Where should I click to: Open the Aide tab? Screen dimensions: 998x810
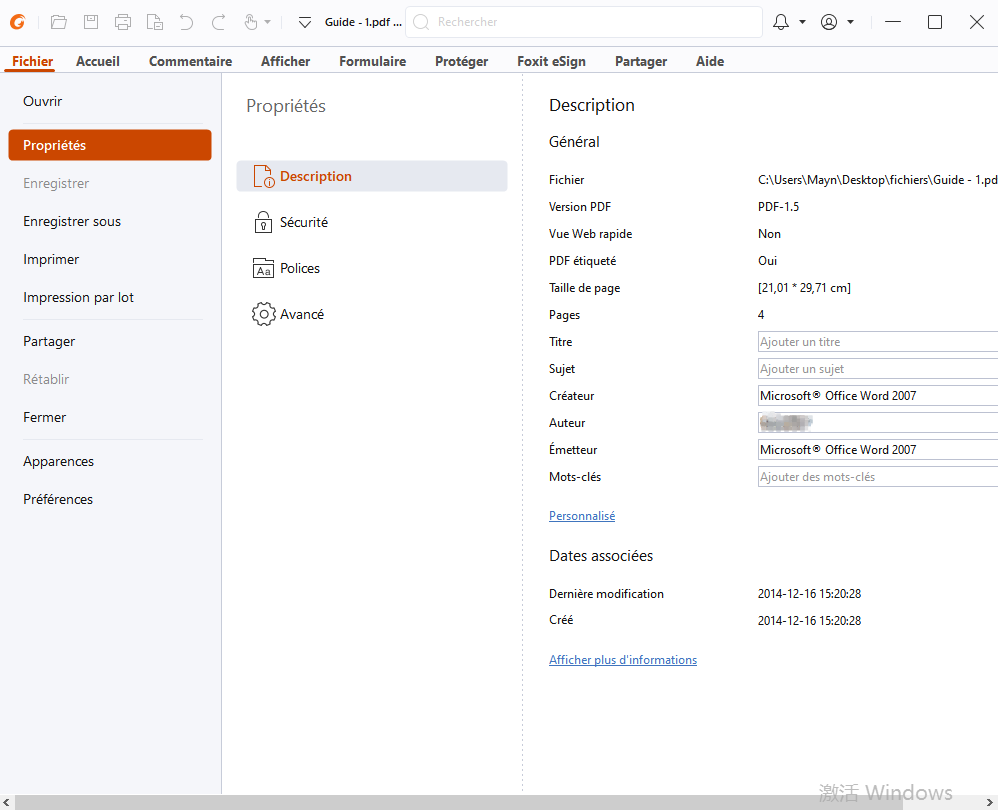pos(710,61)
